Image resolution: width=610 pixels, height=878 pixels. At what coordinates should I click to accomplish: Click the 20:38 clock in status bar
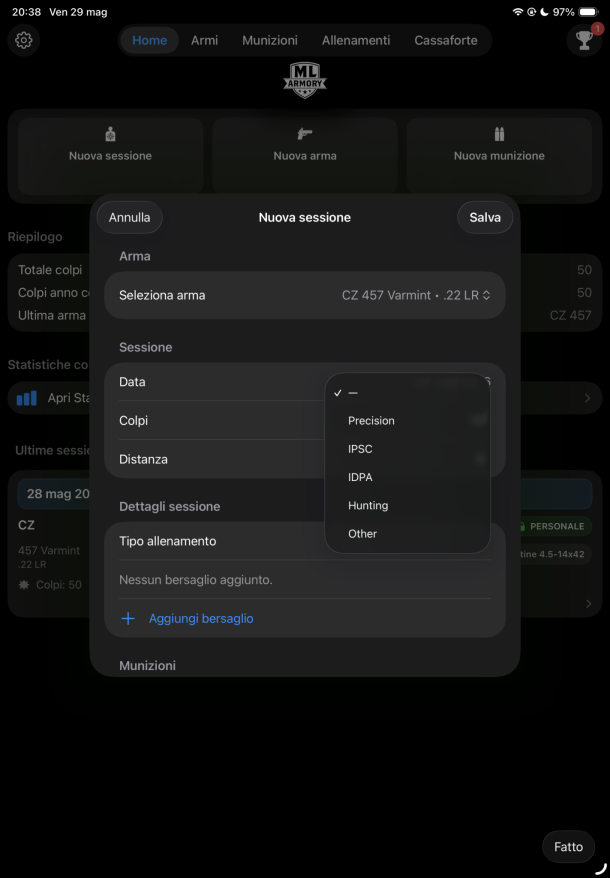[26, 12]
